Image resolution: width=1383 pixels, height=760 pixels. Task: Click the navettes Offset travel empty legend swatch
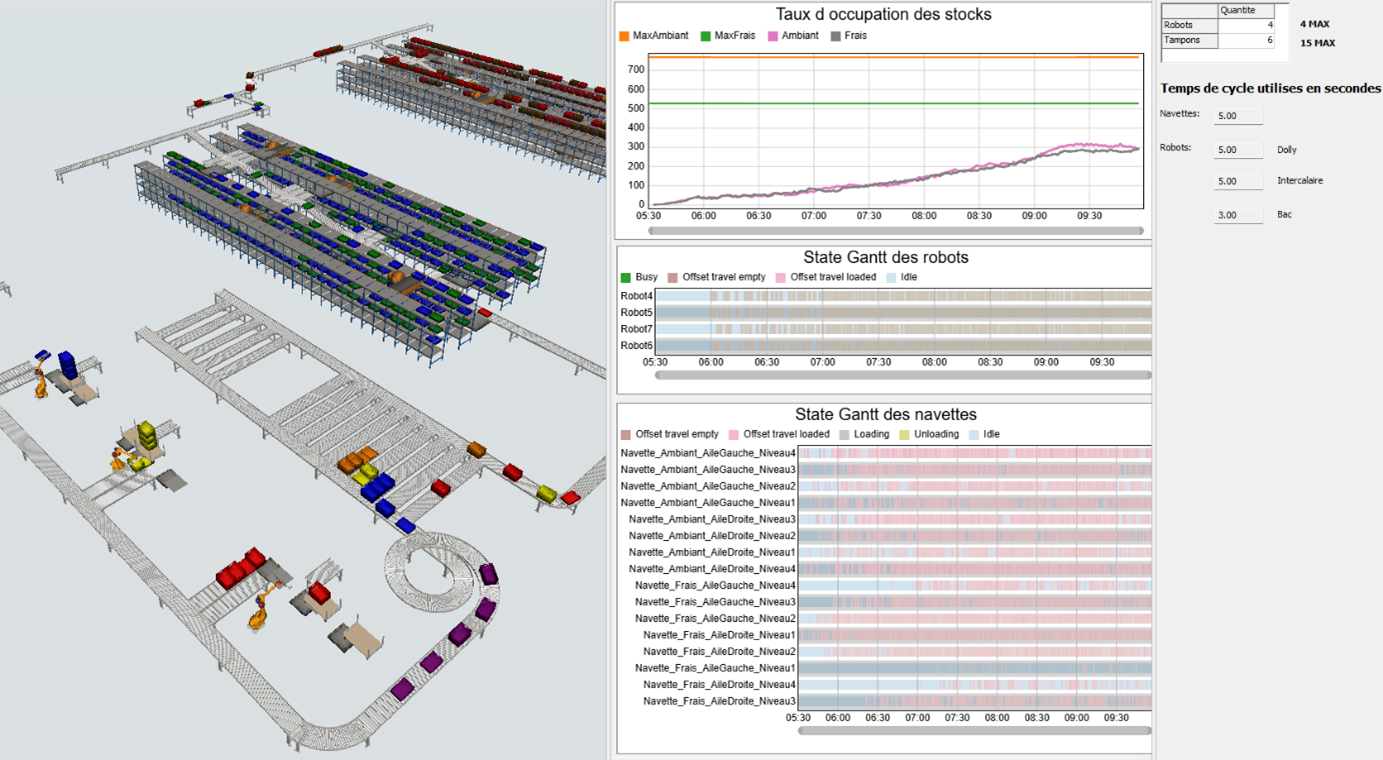pos(626,435)
